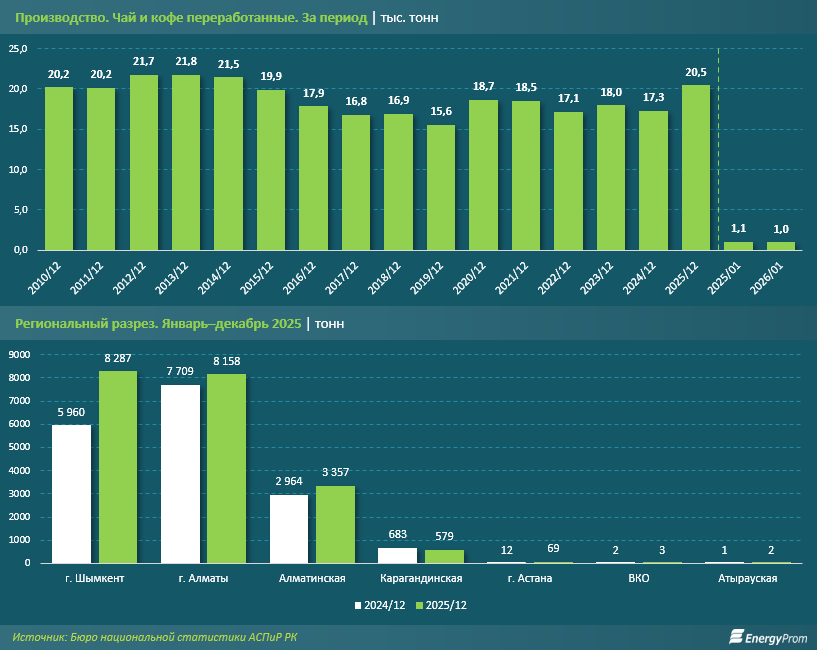The image size is (817, 650).
Task: Select the green г. Шымкент bar labeled 8 287
Action: (117, 467)
